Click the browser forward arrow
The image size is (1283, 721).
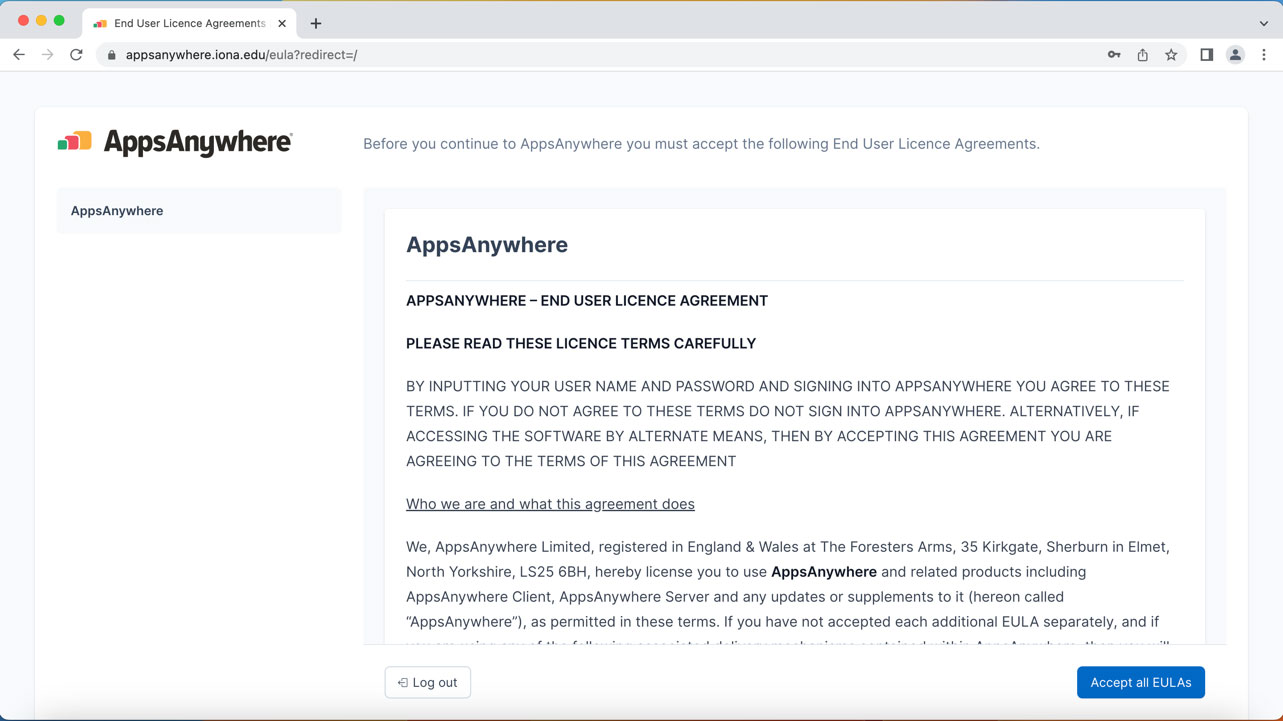(47, 55)
